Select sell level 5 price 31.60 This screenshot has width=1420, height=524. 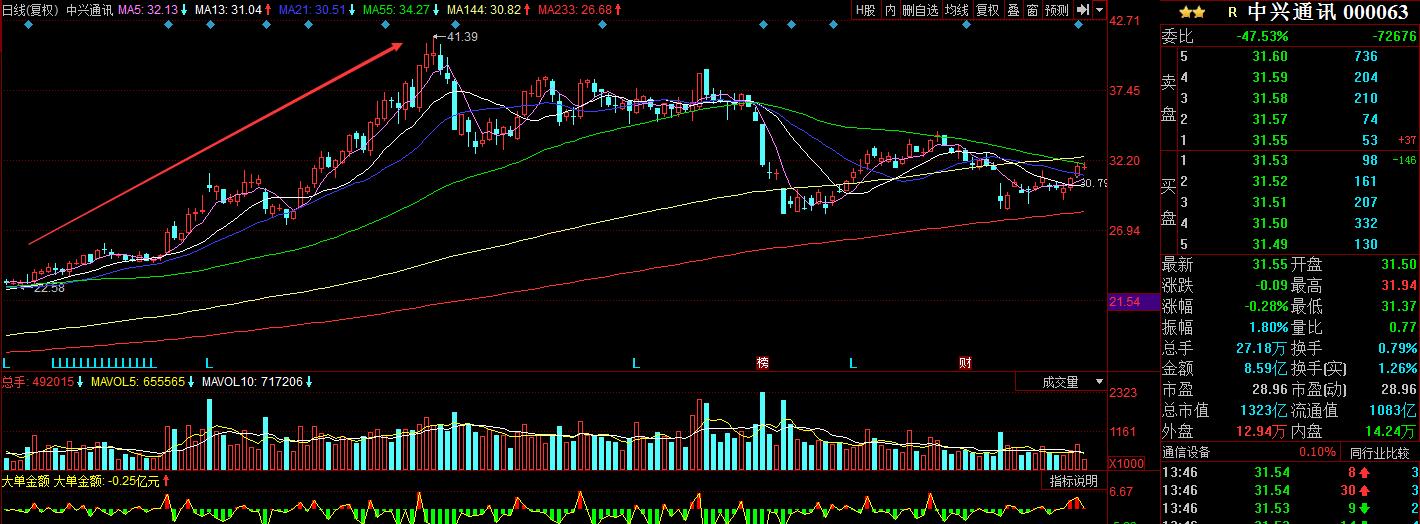pyautogui.click(x=1270, y=57)
